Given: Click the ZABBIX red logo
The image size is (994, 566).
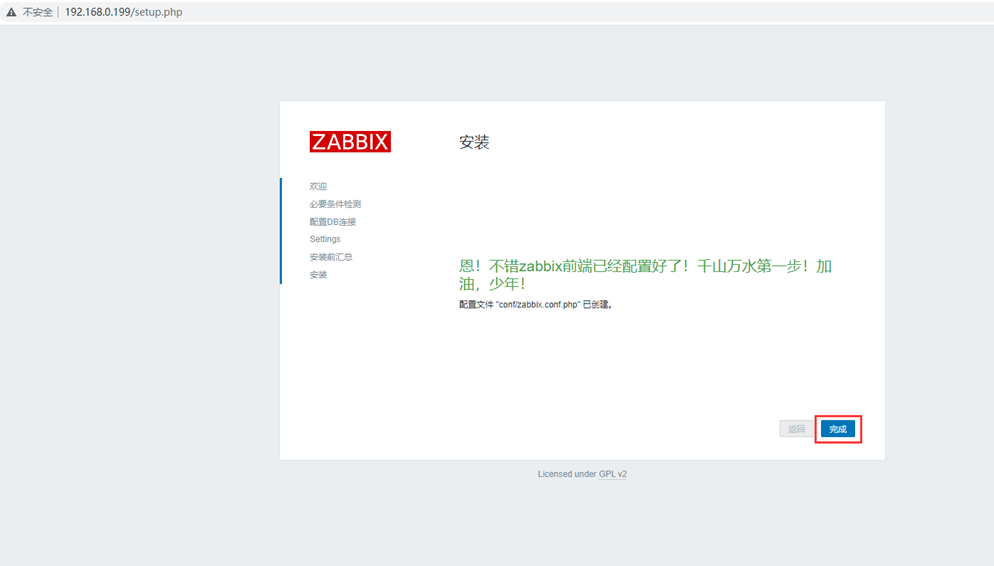Looking at the screenshot, I should [350, 141].
